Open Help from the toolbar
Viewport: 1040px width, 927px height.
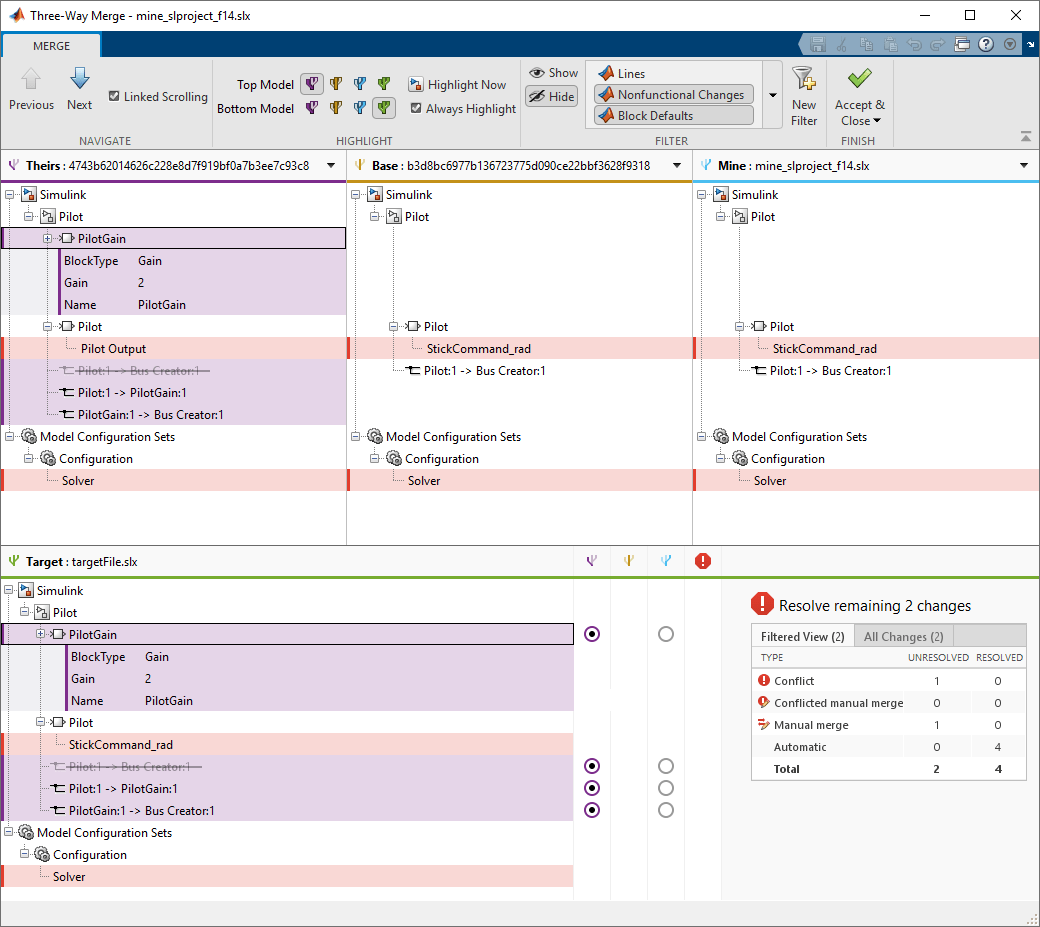(x=986, y=44)
